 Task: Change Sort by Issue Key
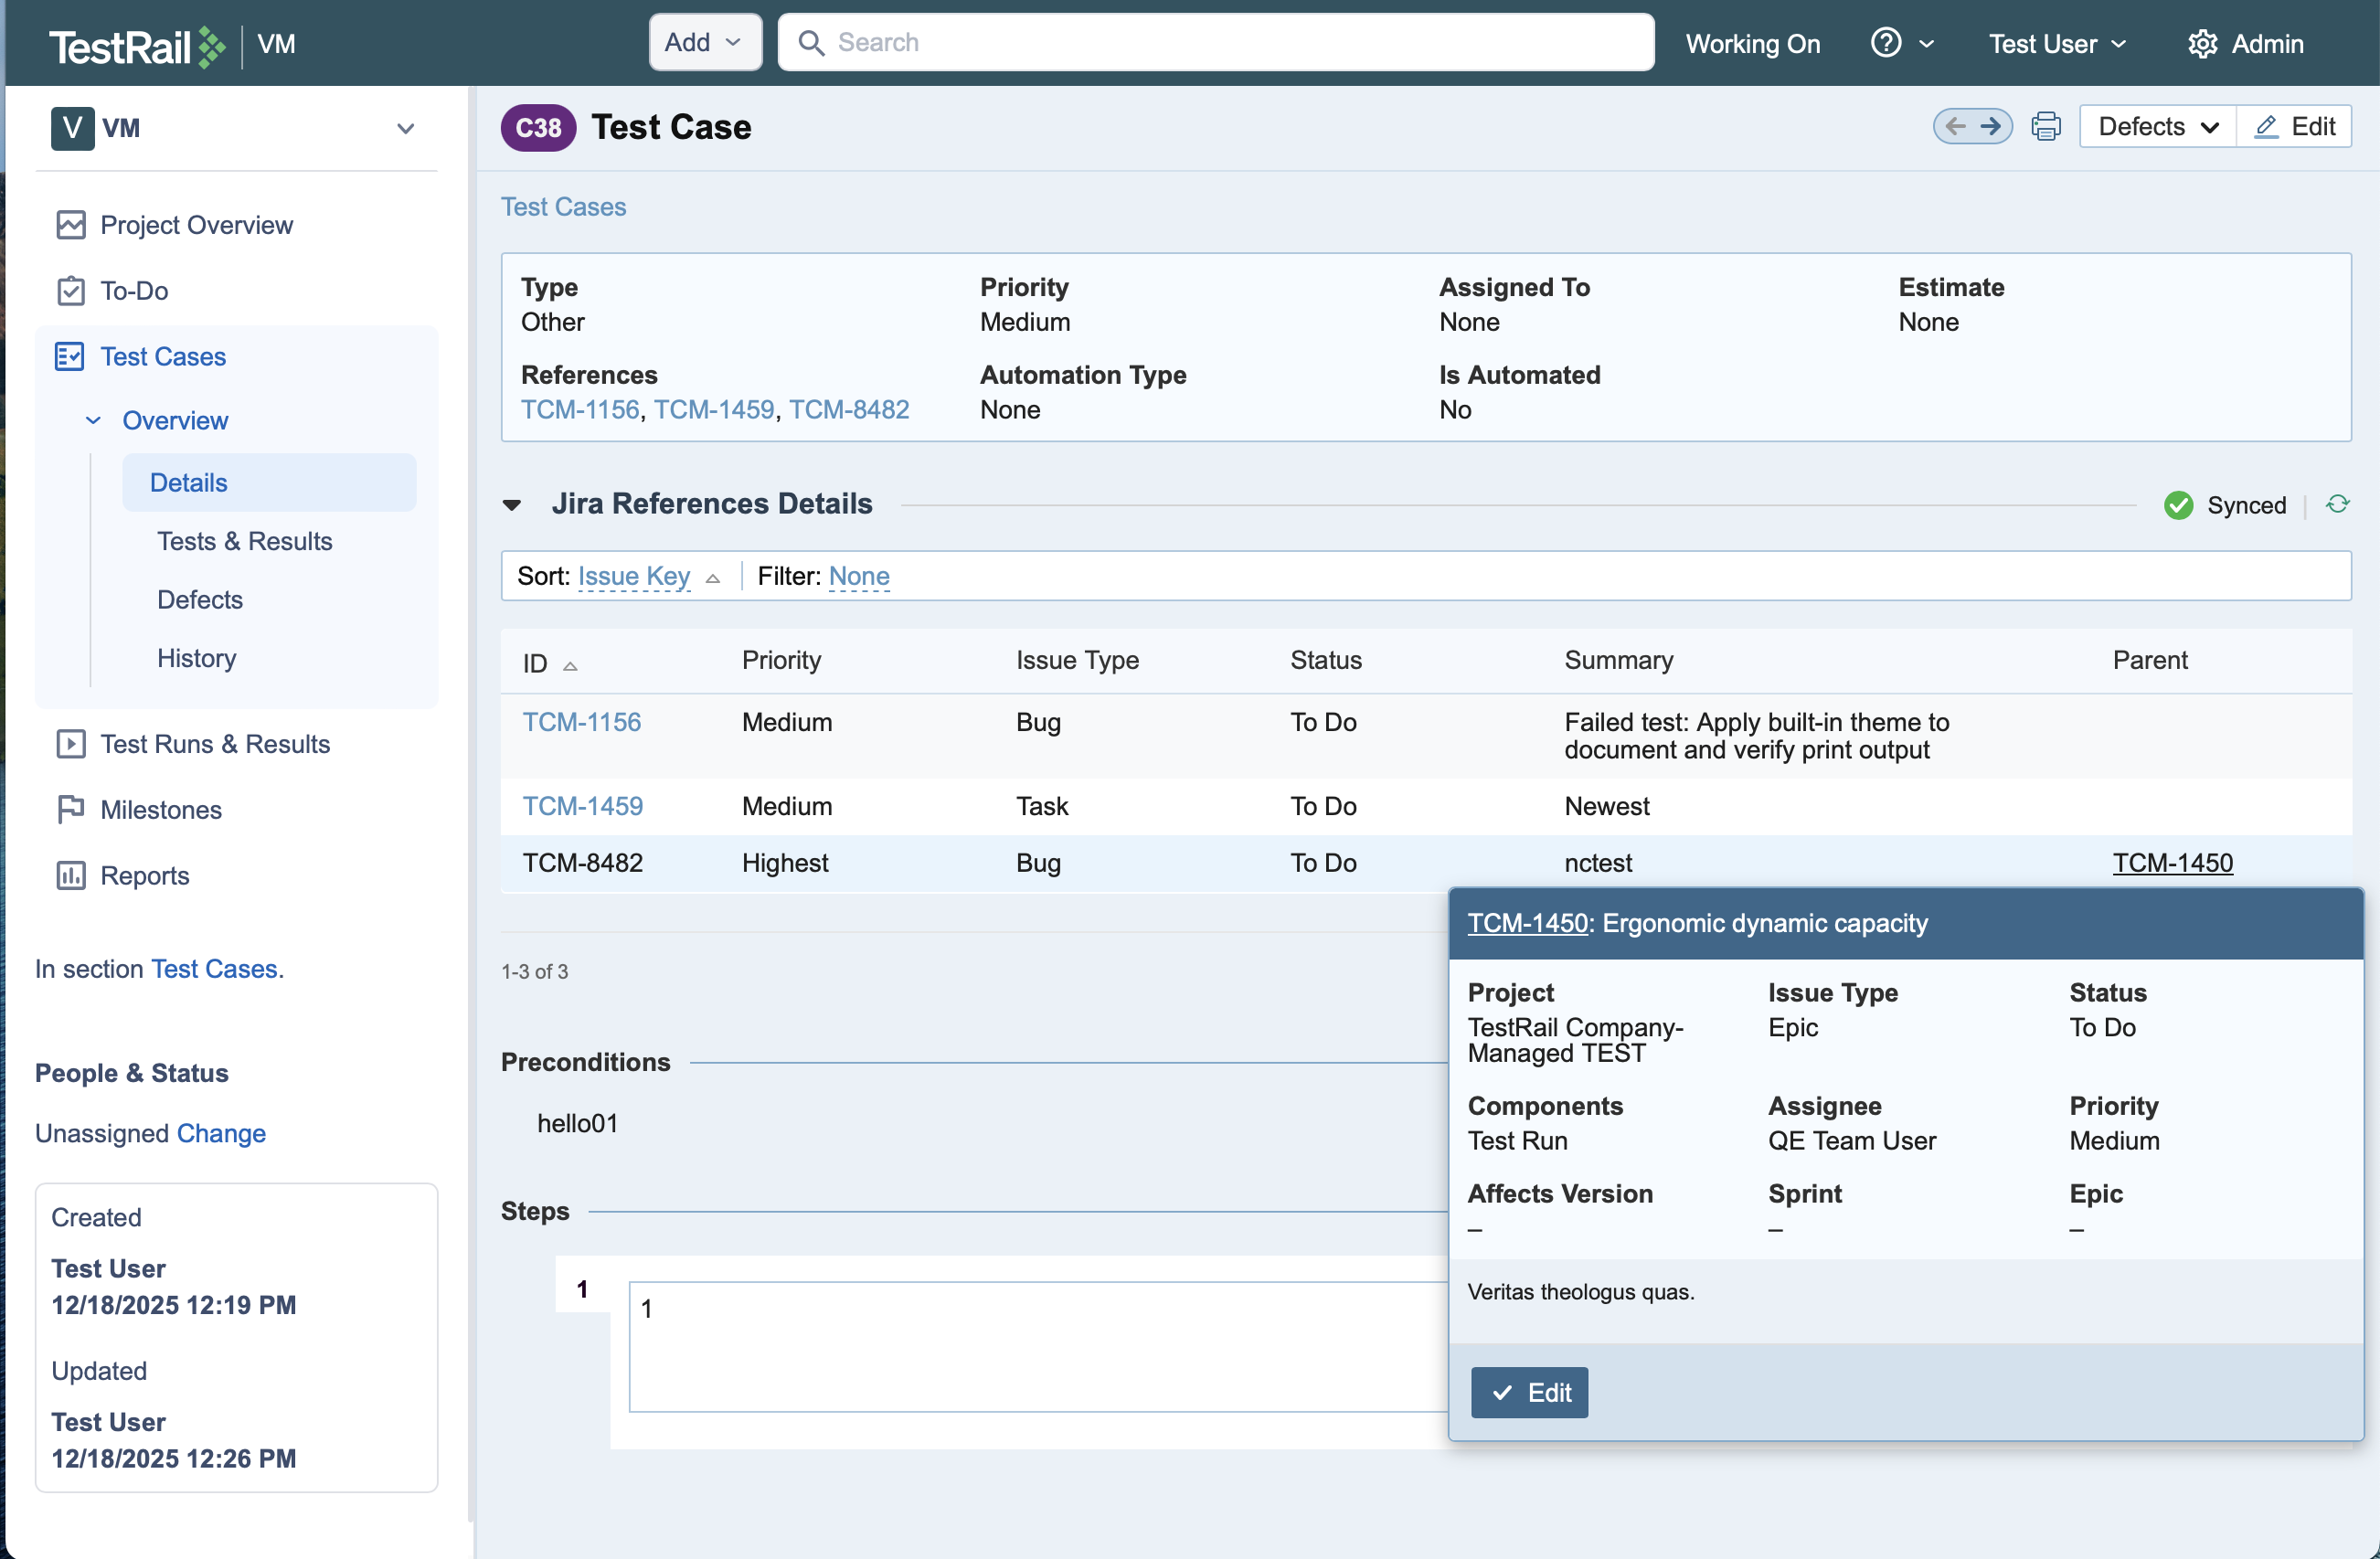coord(634,576)
